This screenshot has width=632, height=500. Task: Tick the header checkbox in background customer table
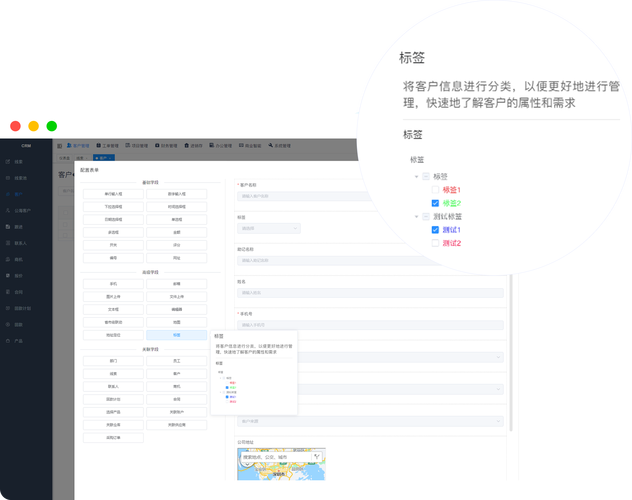[65, 213]
